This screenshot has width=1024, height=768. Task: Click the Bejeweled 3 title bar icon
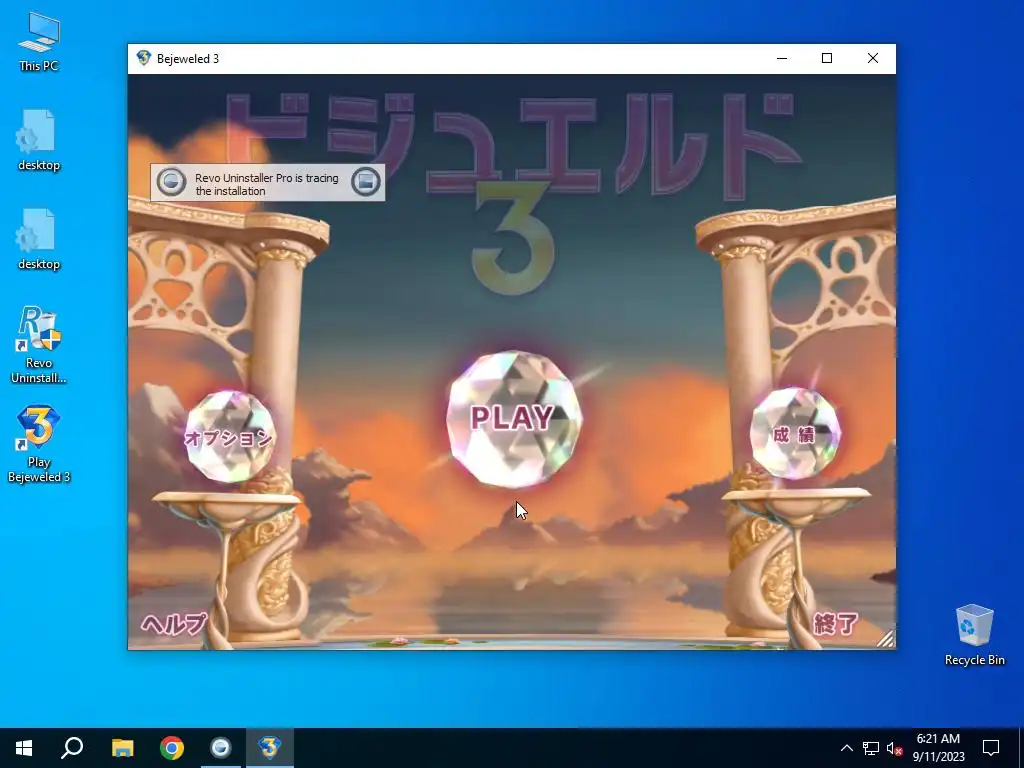[x=144, y=58]
